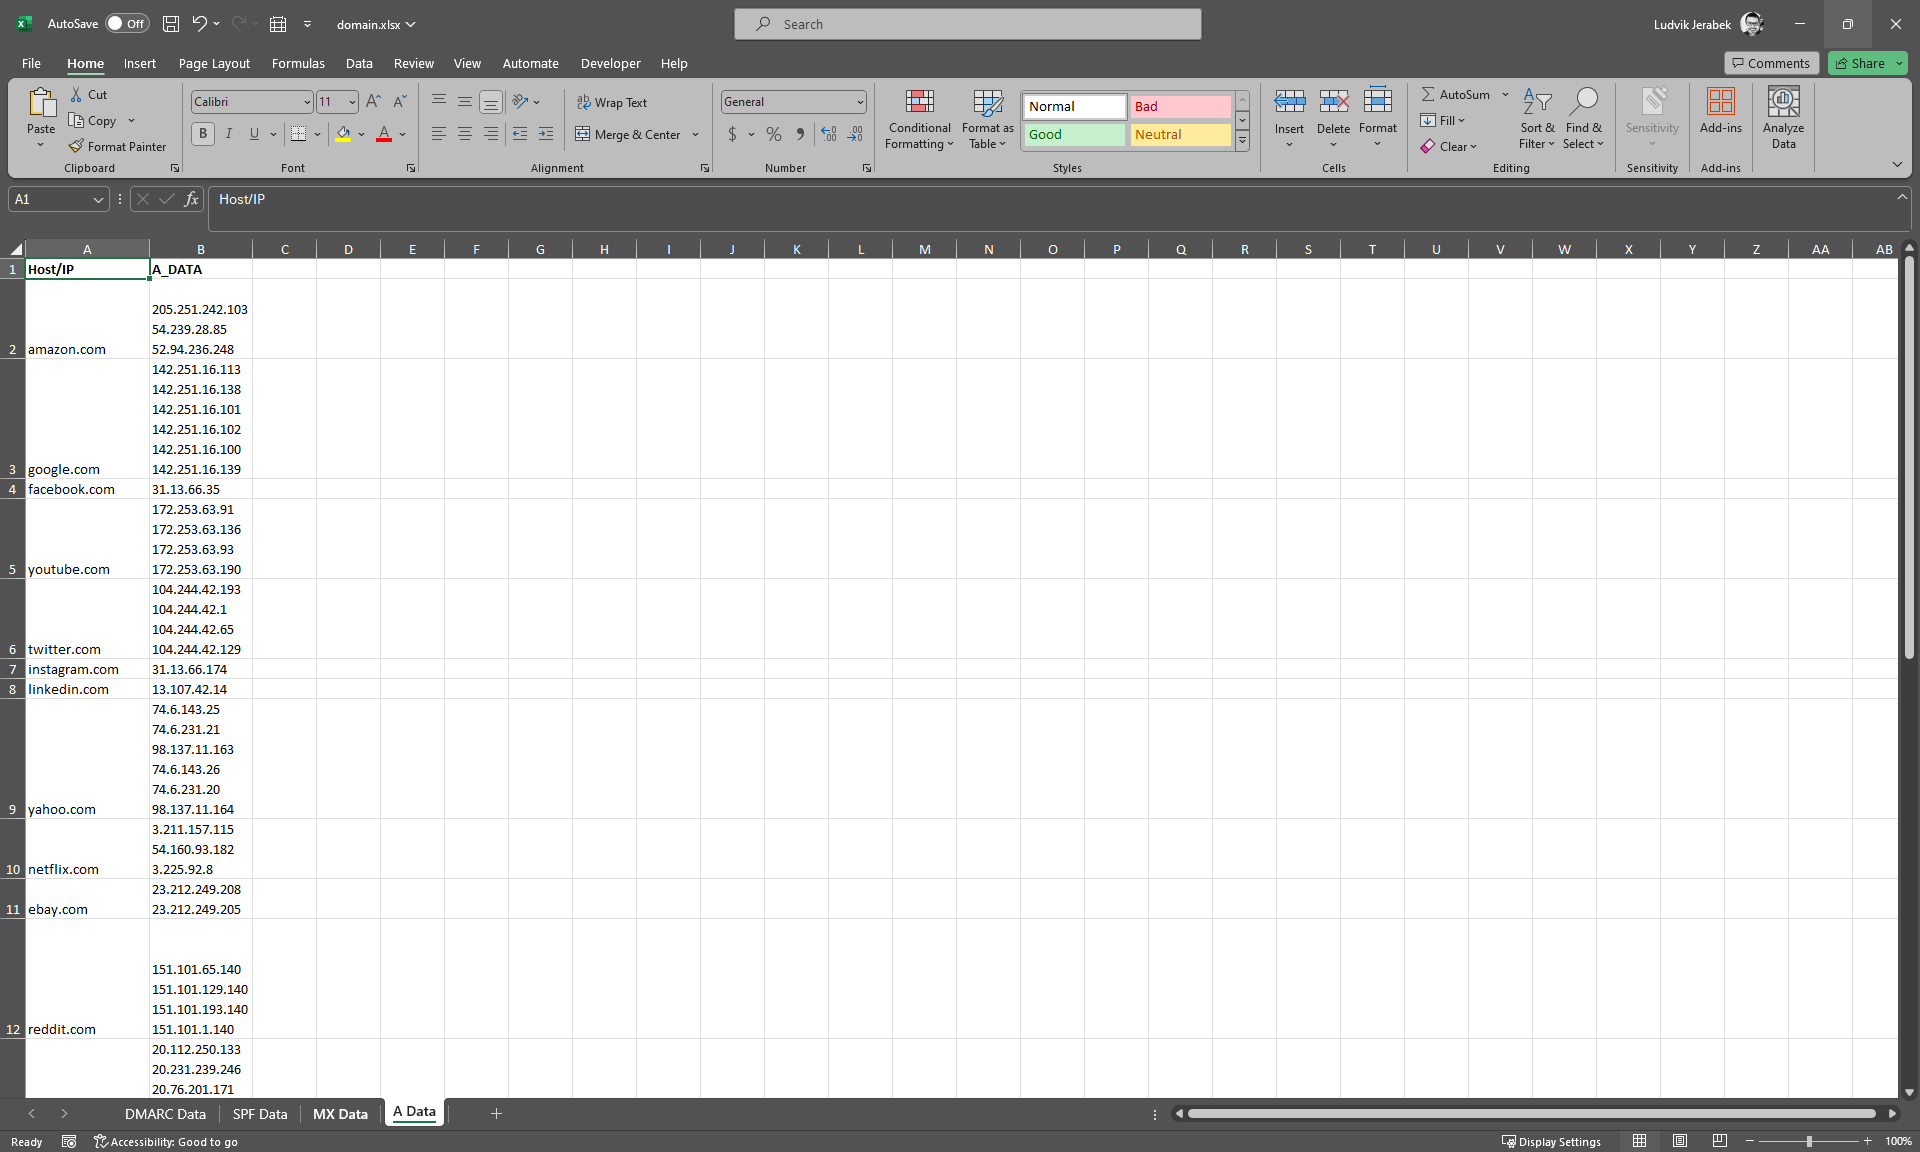Click Increase Decimal icon
The width and height of the screenshot is (1920, 1152).
coord(829,134)
